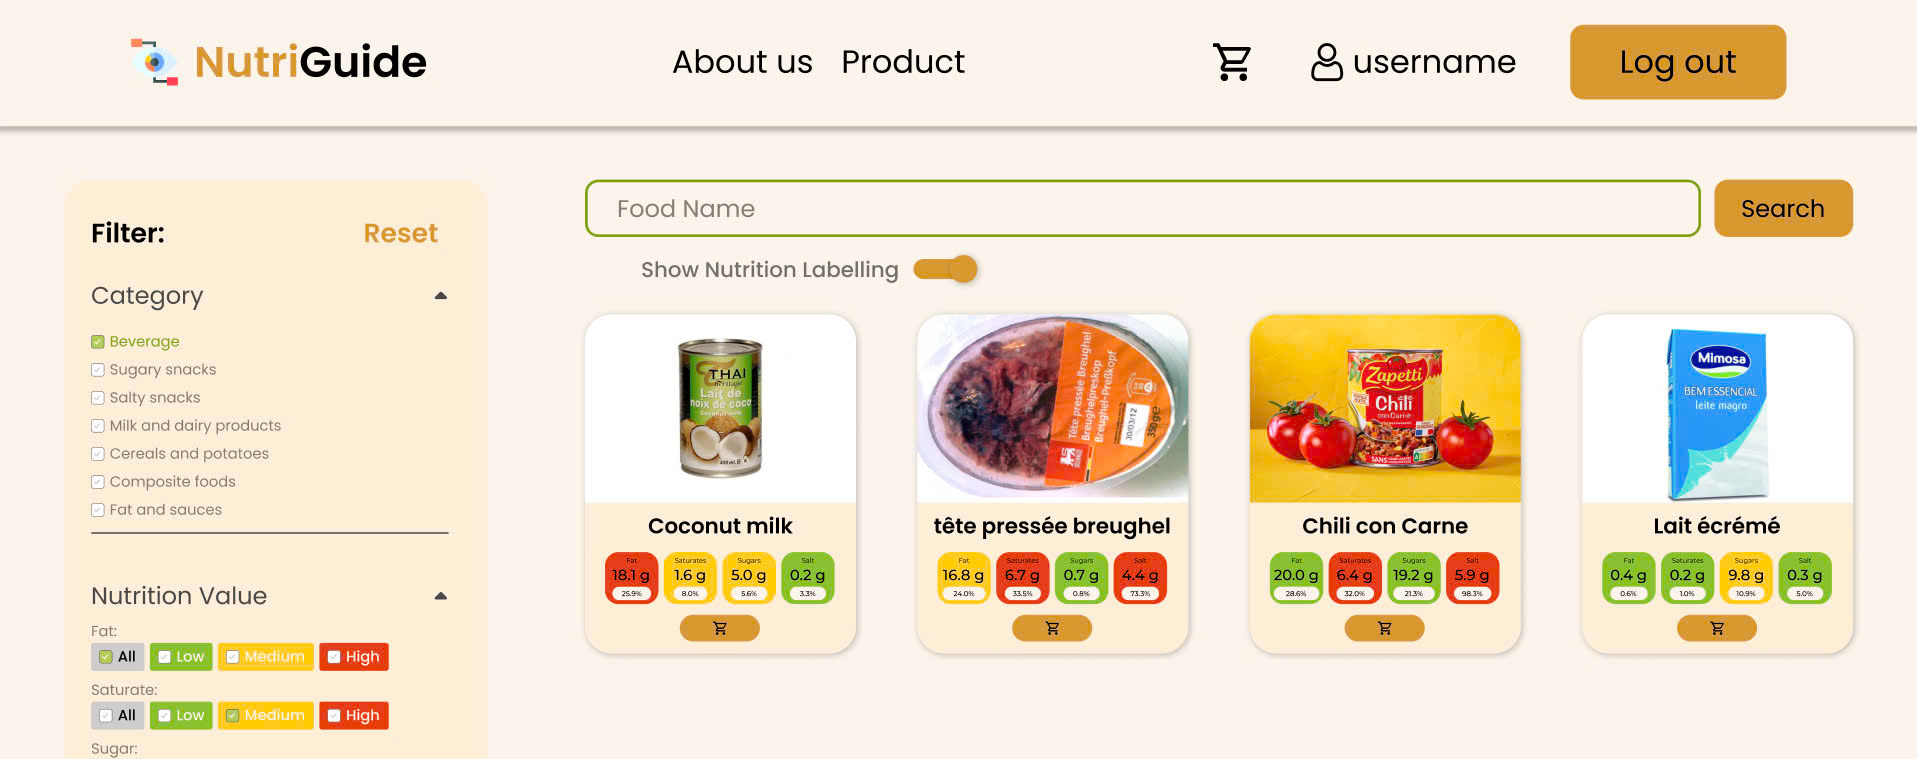Viewport: 1917px width, 759px height.
Task: Open the username profile icon
Action: pos(1326,61)
